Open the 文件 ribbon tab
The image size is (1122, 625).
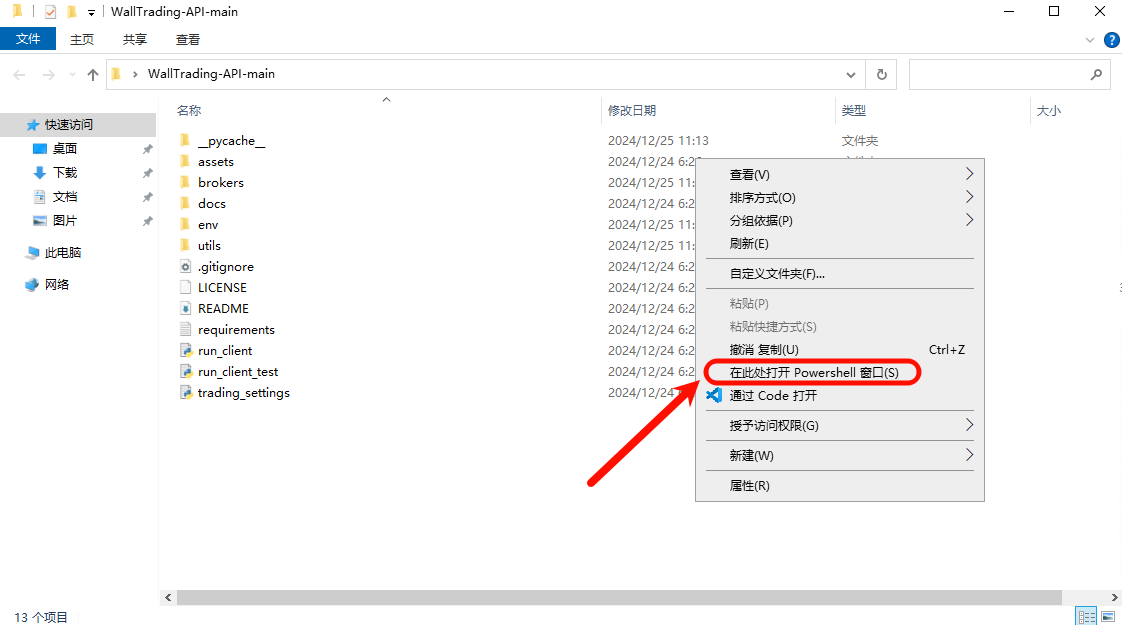[28, 39]
